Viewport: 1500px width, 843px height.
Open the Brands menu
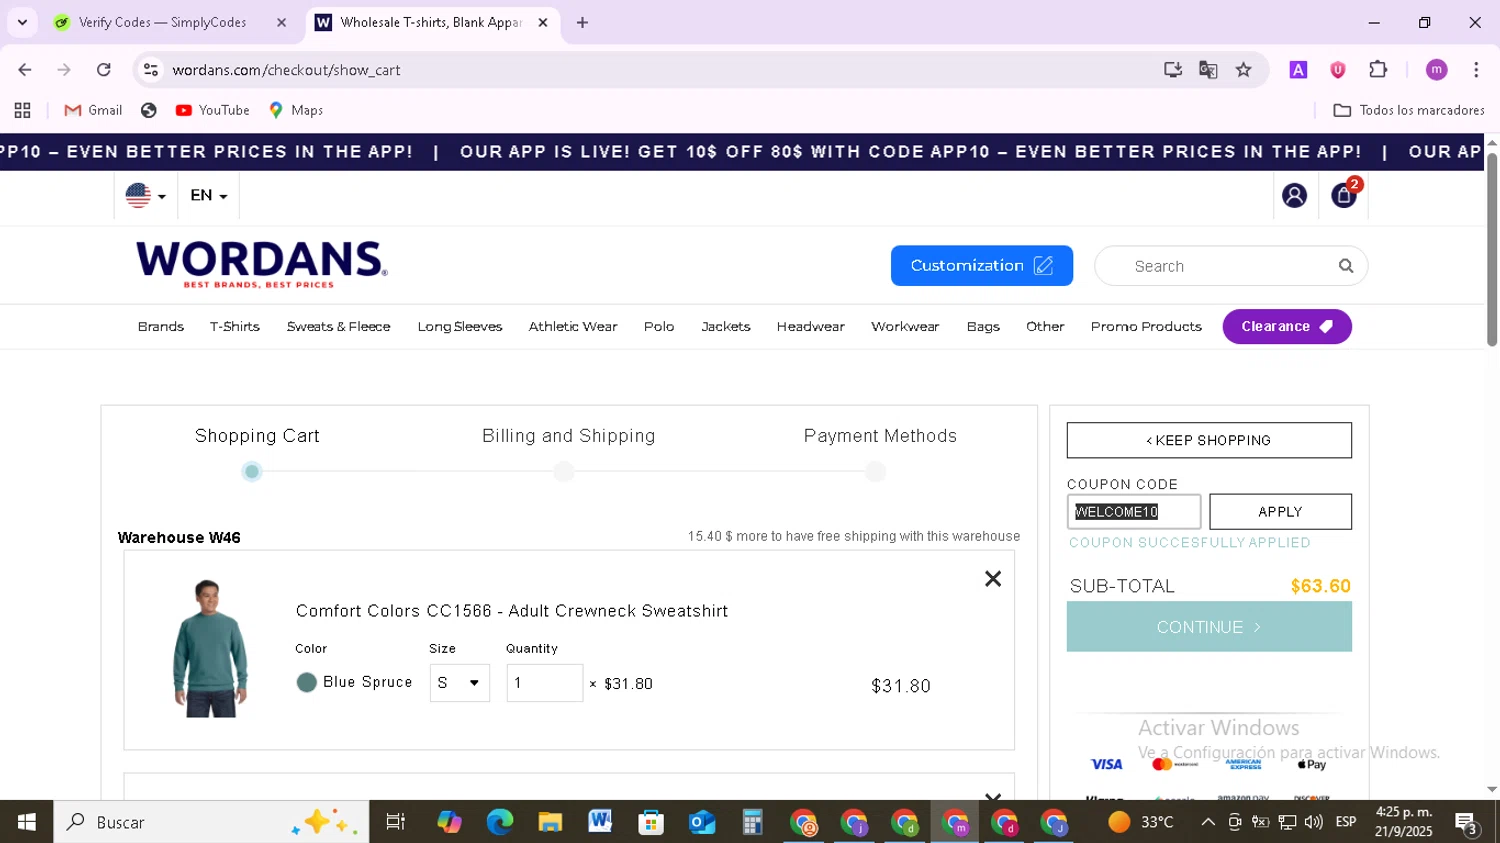[161, 327]
